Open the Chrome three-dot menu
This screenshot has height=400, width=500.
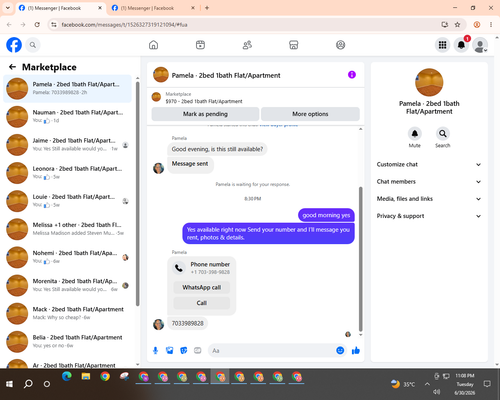491,25
